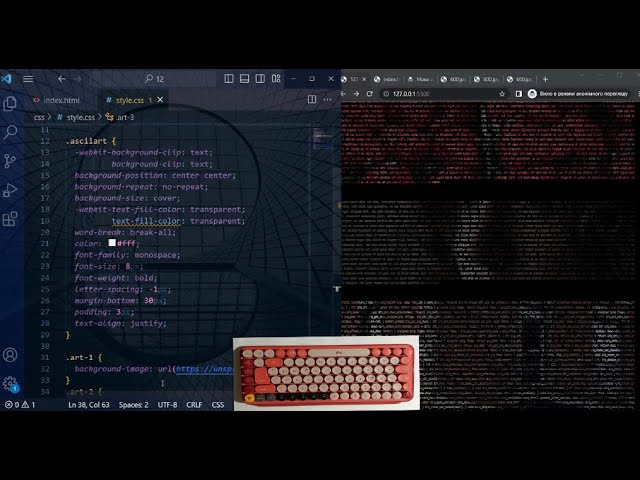Viewport: 640px width, 480px height.
Task: Open the Source Control view
Action: point(10,161)
